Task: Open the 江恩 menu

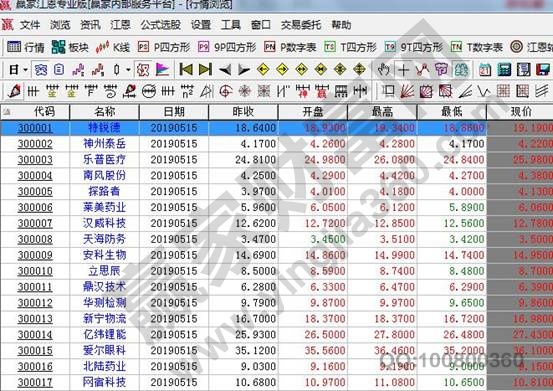Action: point(121,25)
